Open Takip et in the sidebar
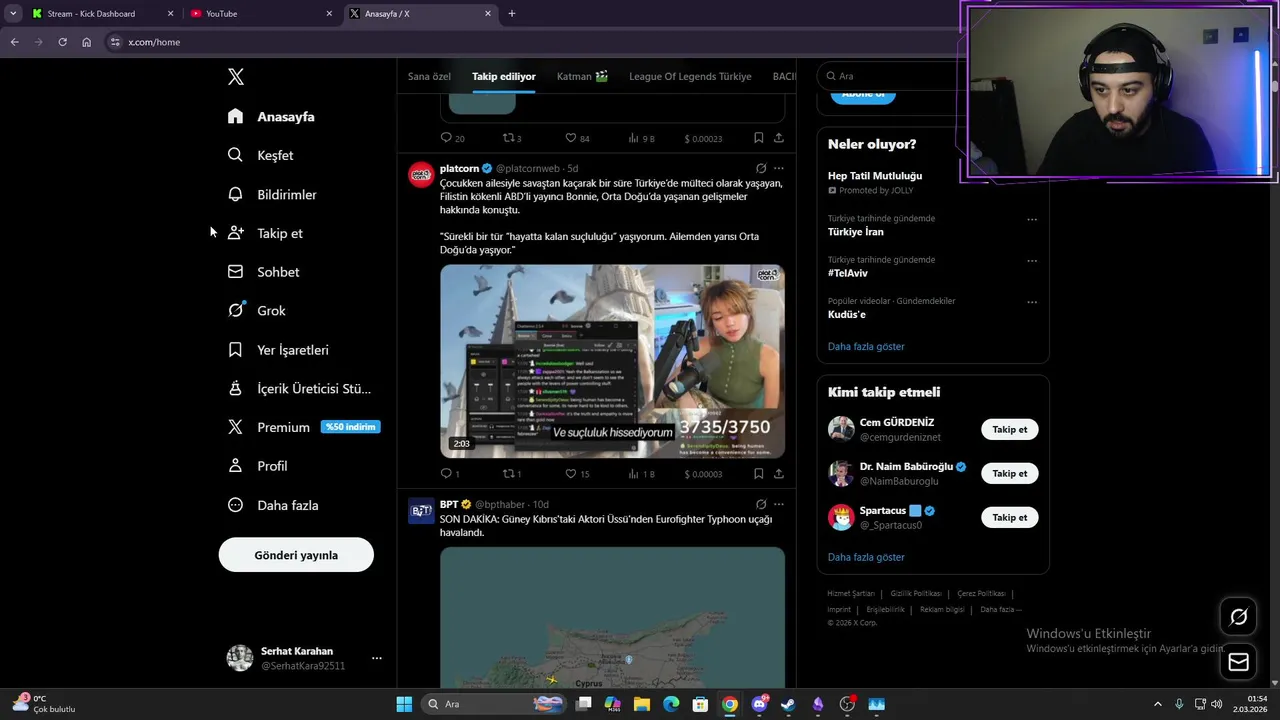This screenshot has width=1280, height=720. click(x=265, y=233)
